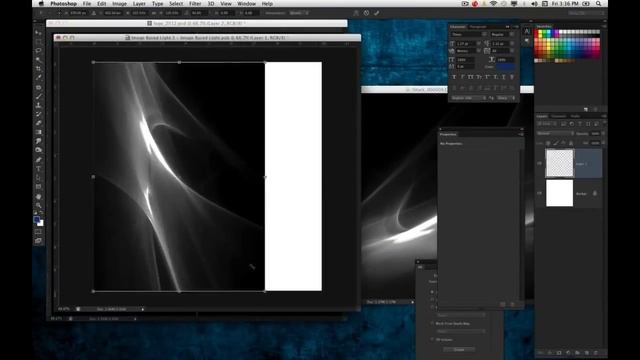Hide the Background layer eye icon
Screen dimensions: 640x360
540,193
